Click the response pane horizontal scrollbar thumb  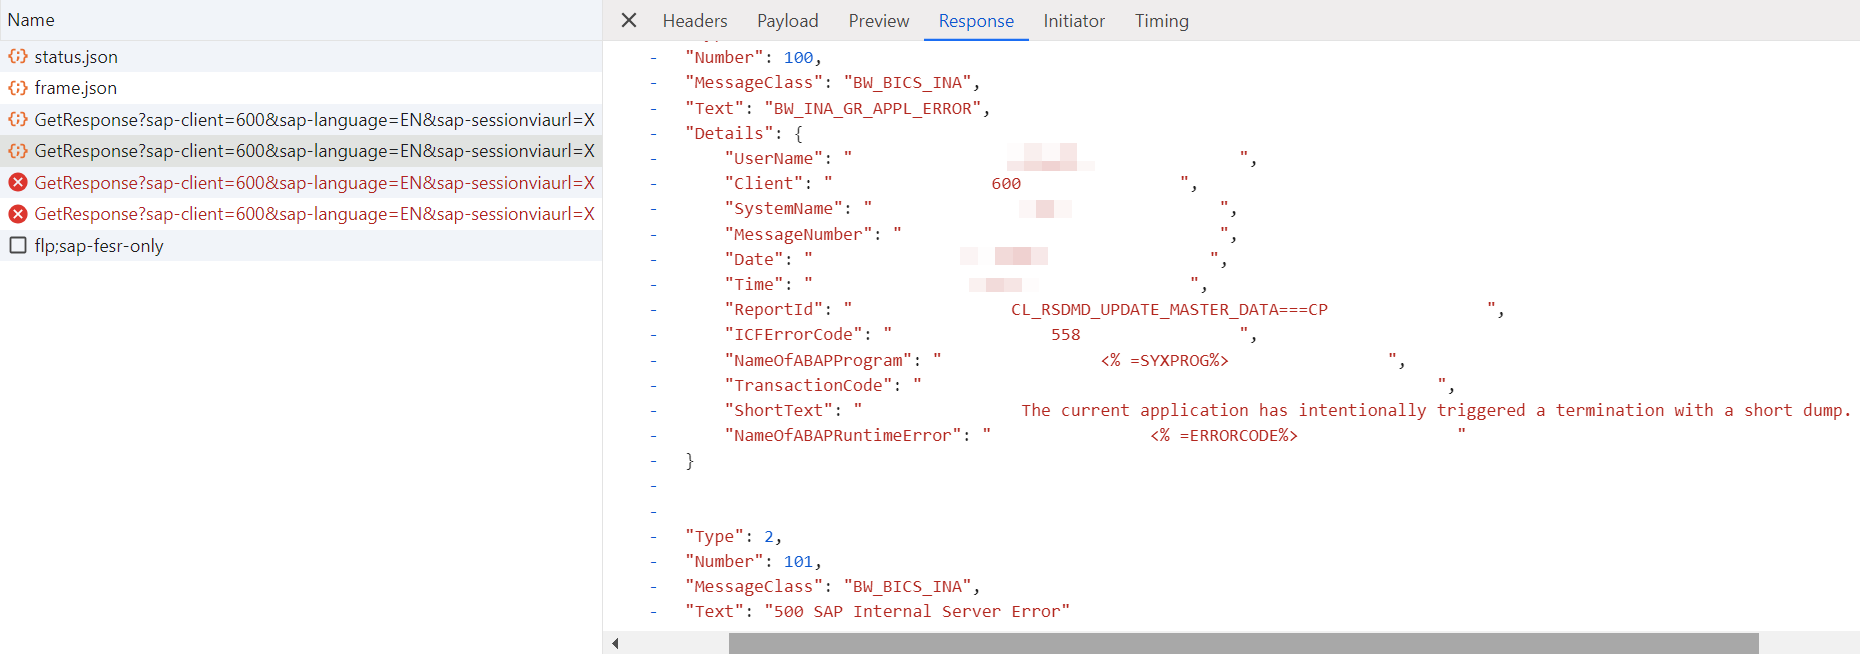(x=1243, y=643)
